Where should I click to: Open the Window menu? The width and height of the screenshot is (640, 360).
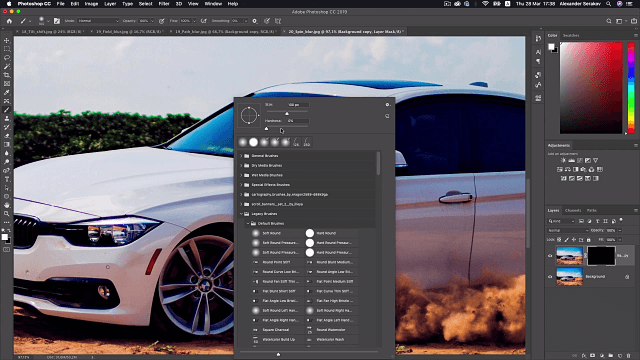click(213, 4)
